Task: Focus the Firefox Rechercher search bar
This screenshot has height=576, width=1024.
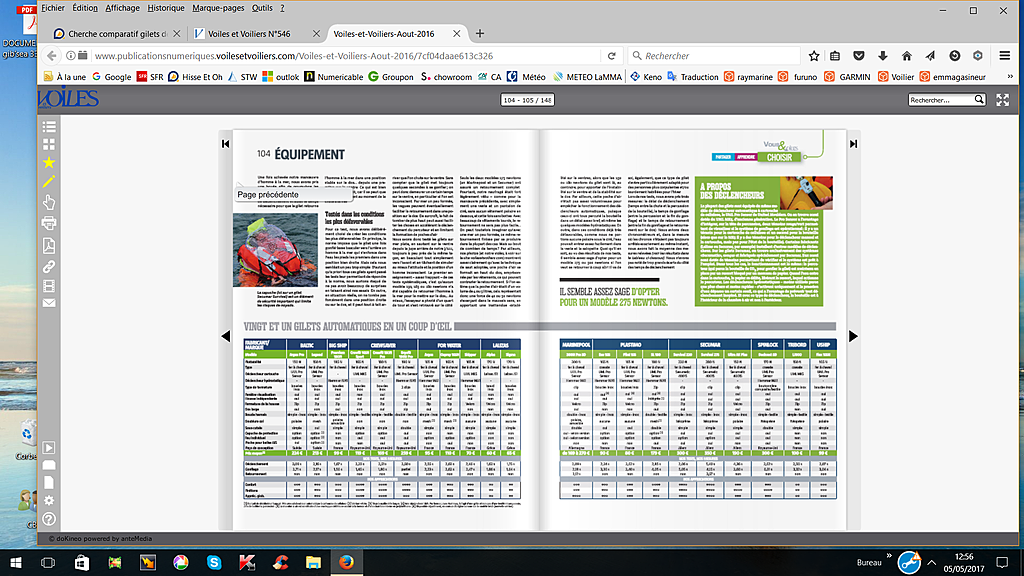Action: (x=714, y=56)
